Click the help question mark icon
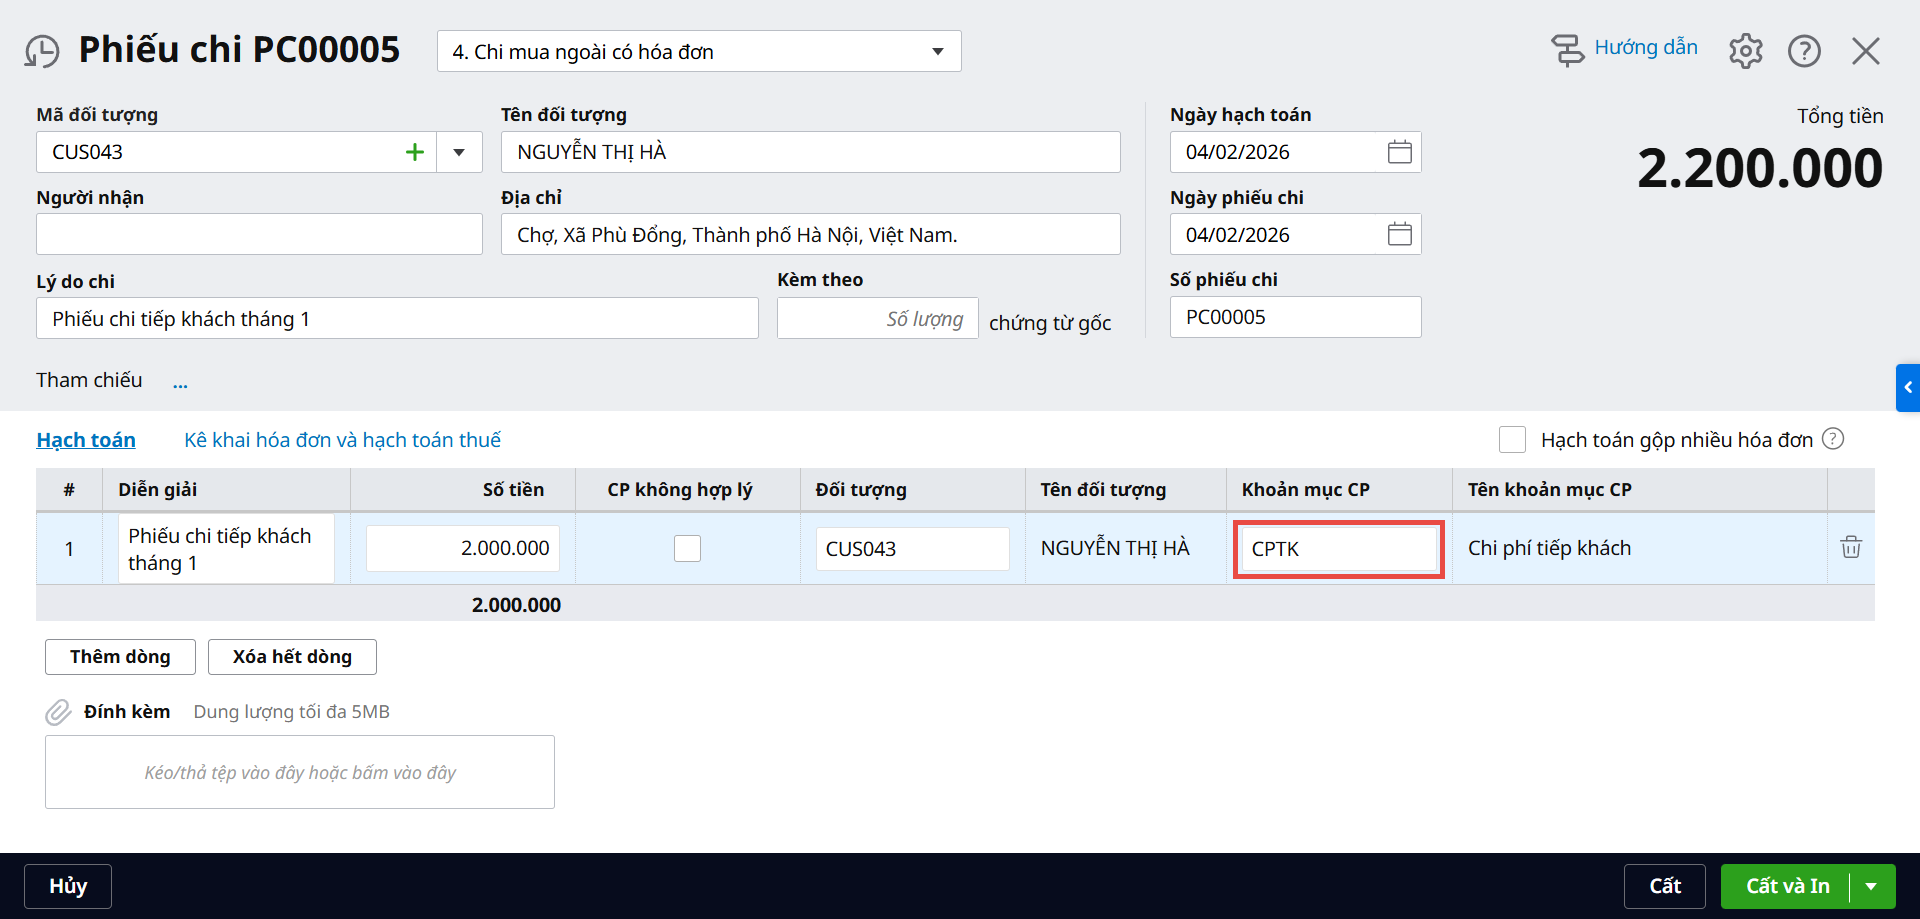This screenshot has width=1920, height=919. coord(1804,51)
